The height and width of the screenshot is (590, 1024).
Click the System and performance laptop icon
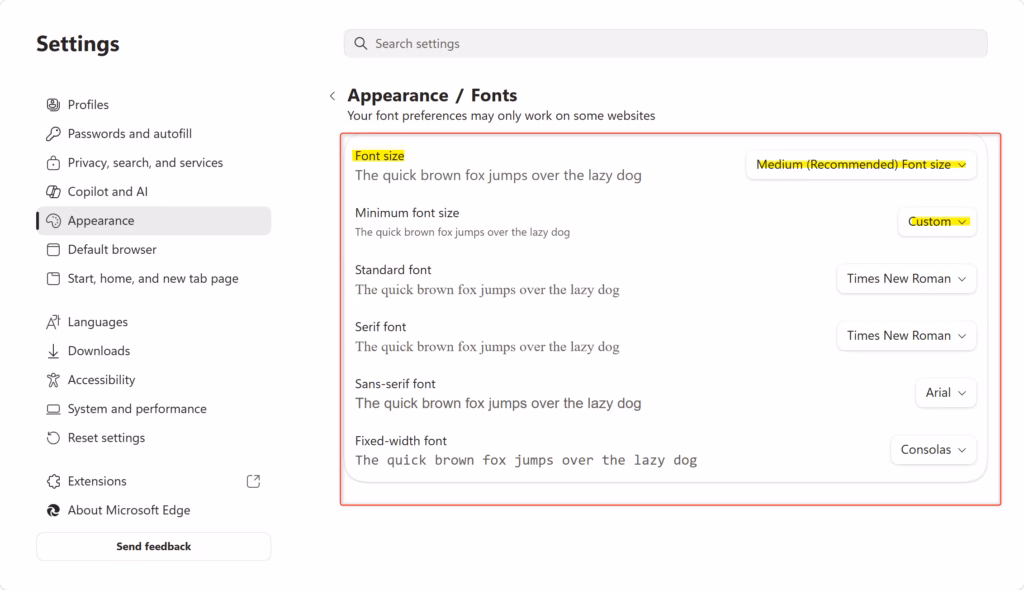coord(53,409)
